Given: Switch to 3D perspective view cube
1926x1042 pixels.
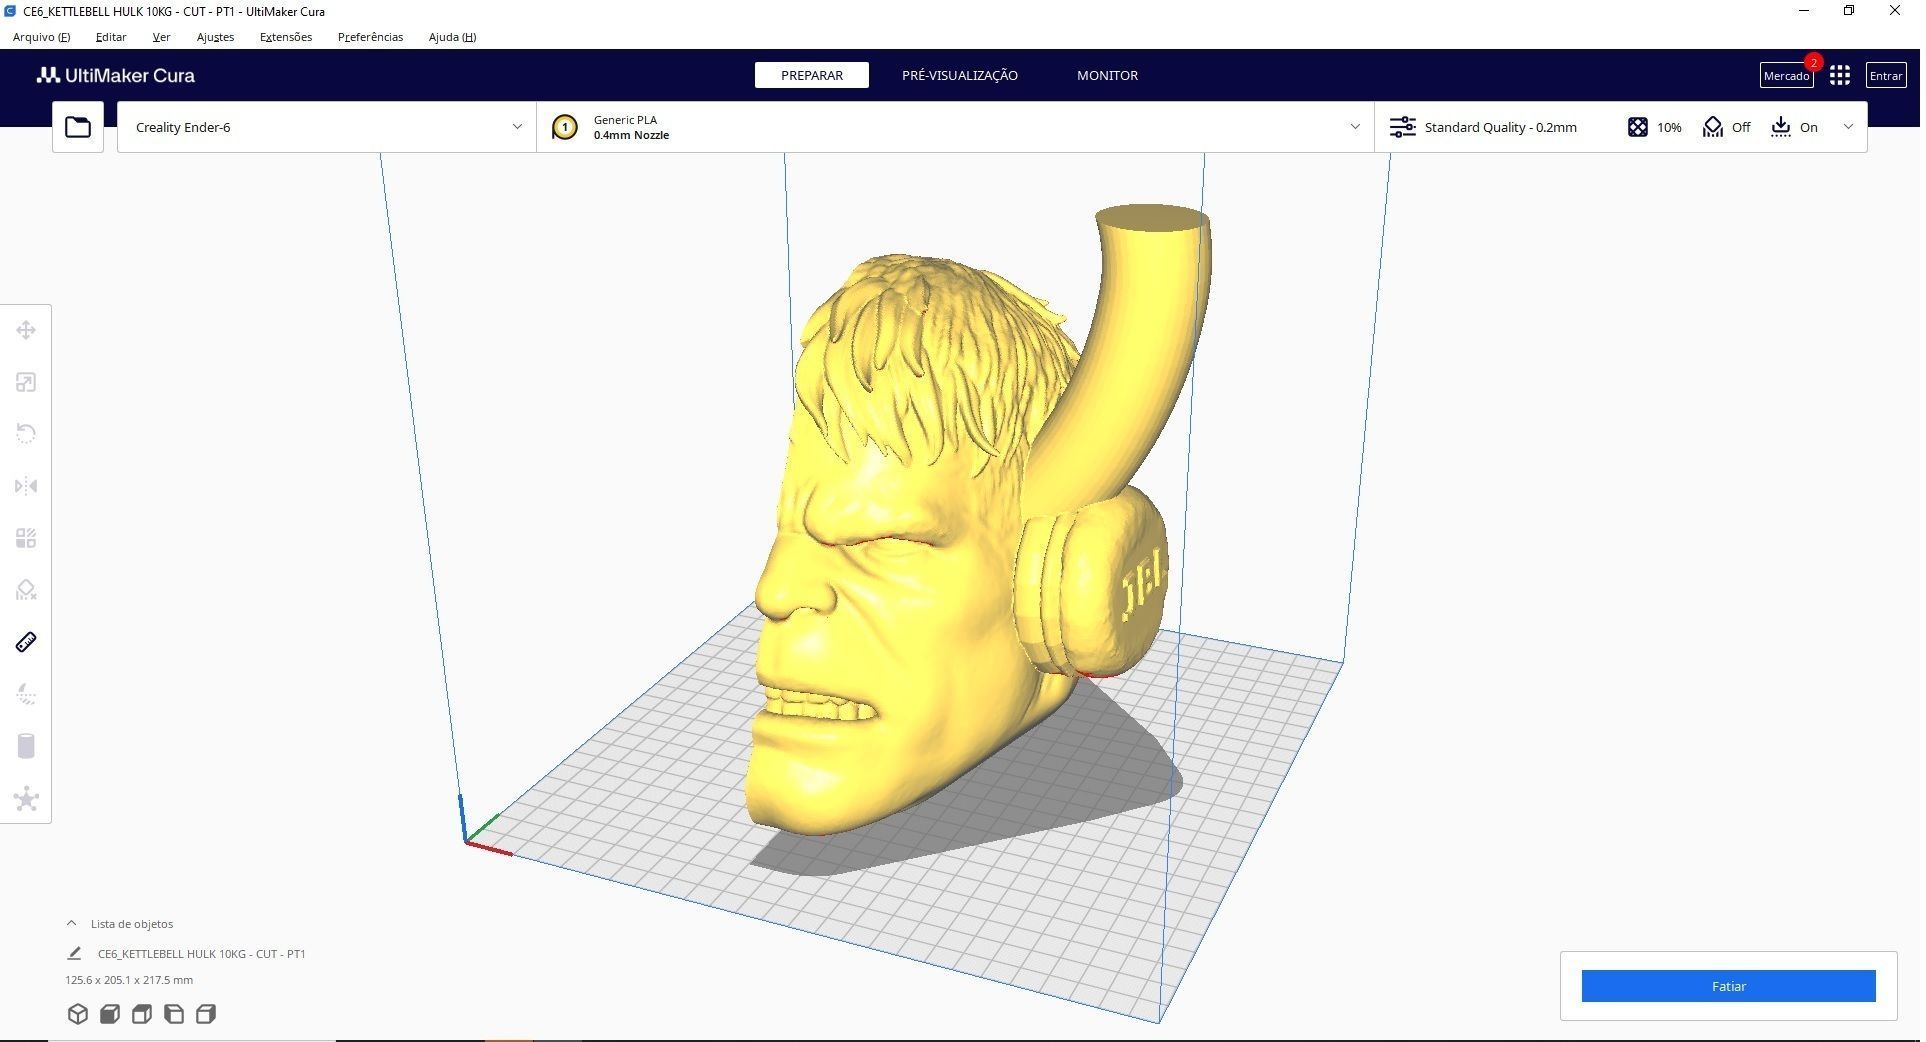Looking at the screenshot, I should click(x=78, y=1014).
